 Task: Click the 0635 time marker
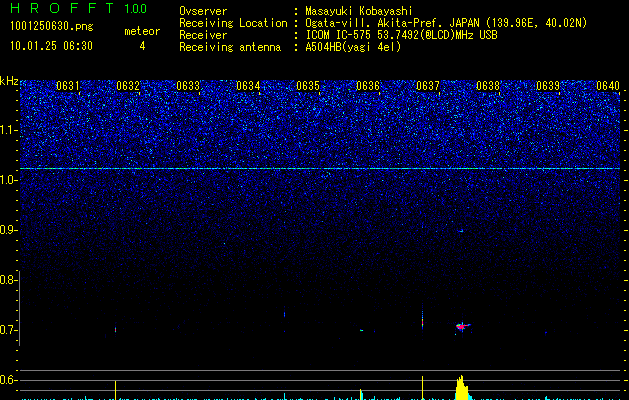pos(308,86)
